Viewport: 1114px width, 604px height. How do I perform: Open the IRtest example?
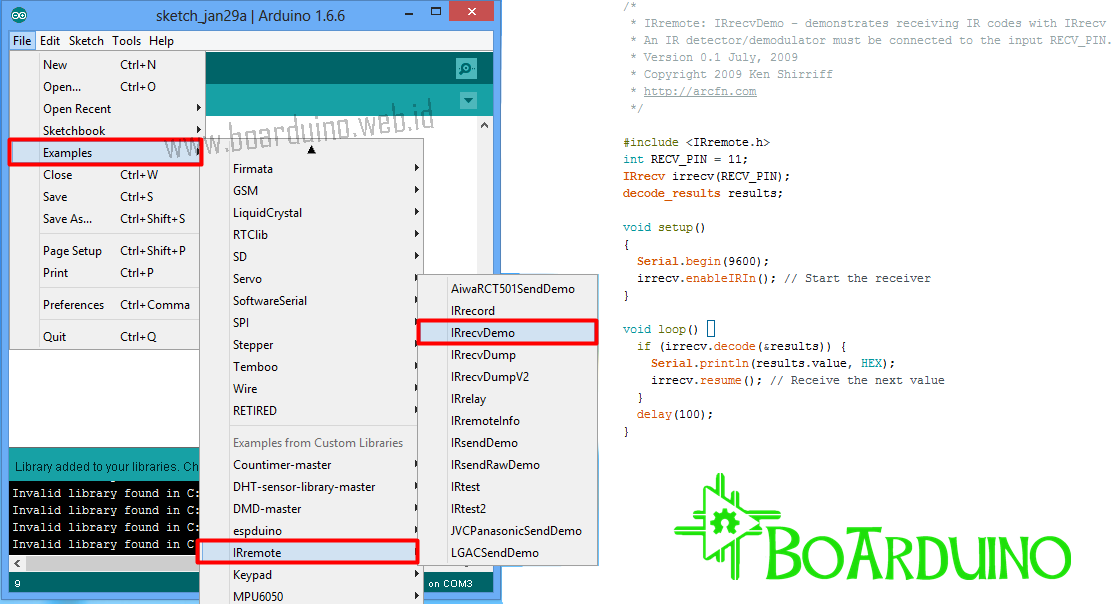point(507,487)
